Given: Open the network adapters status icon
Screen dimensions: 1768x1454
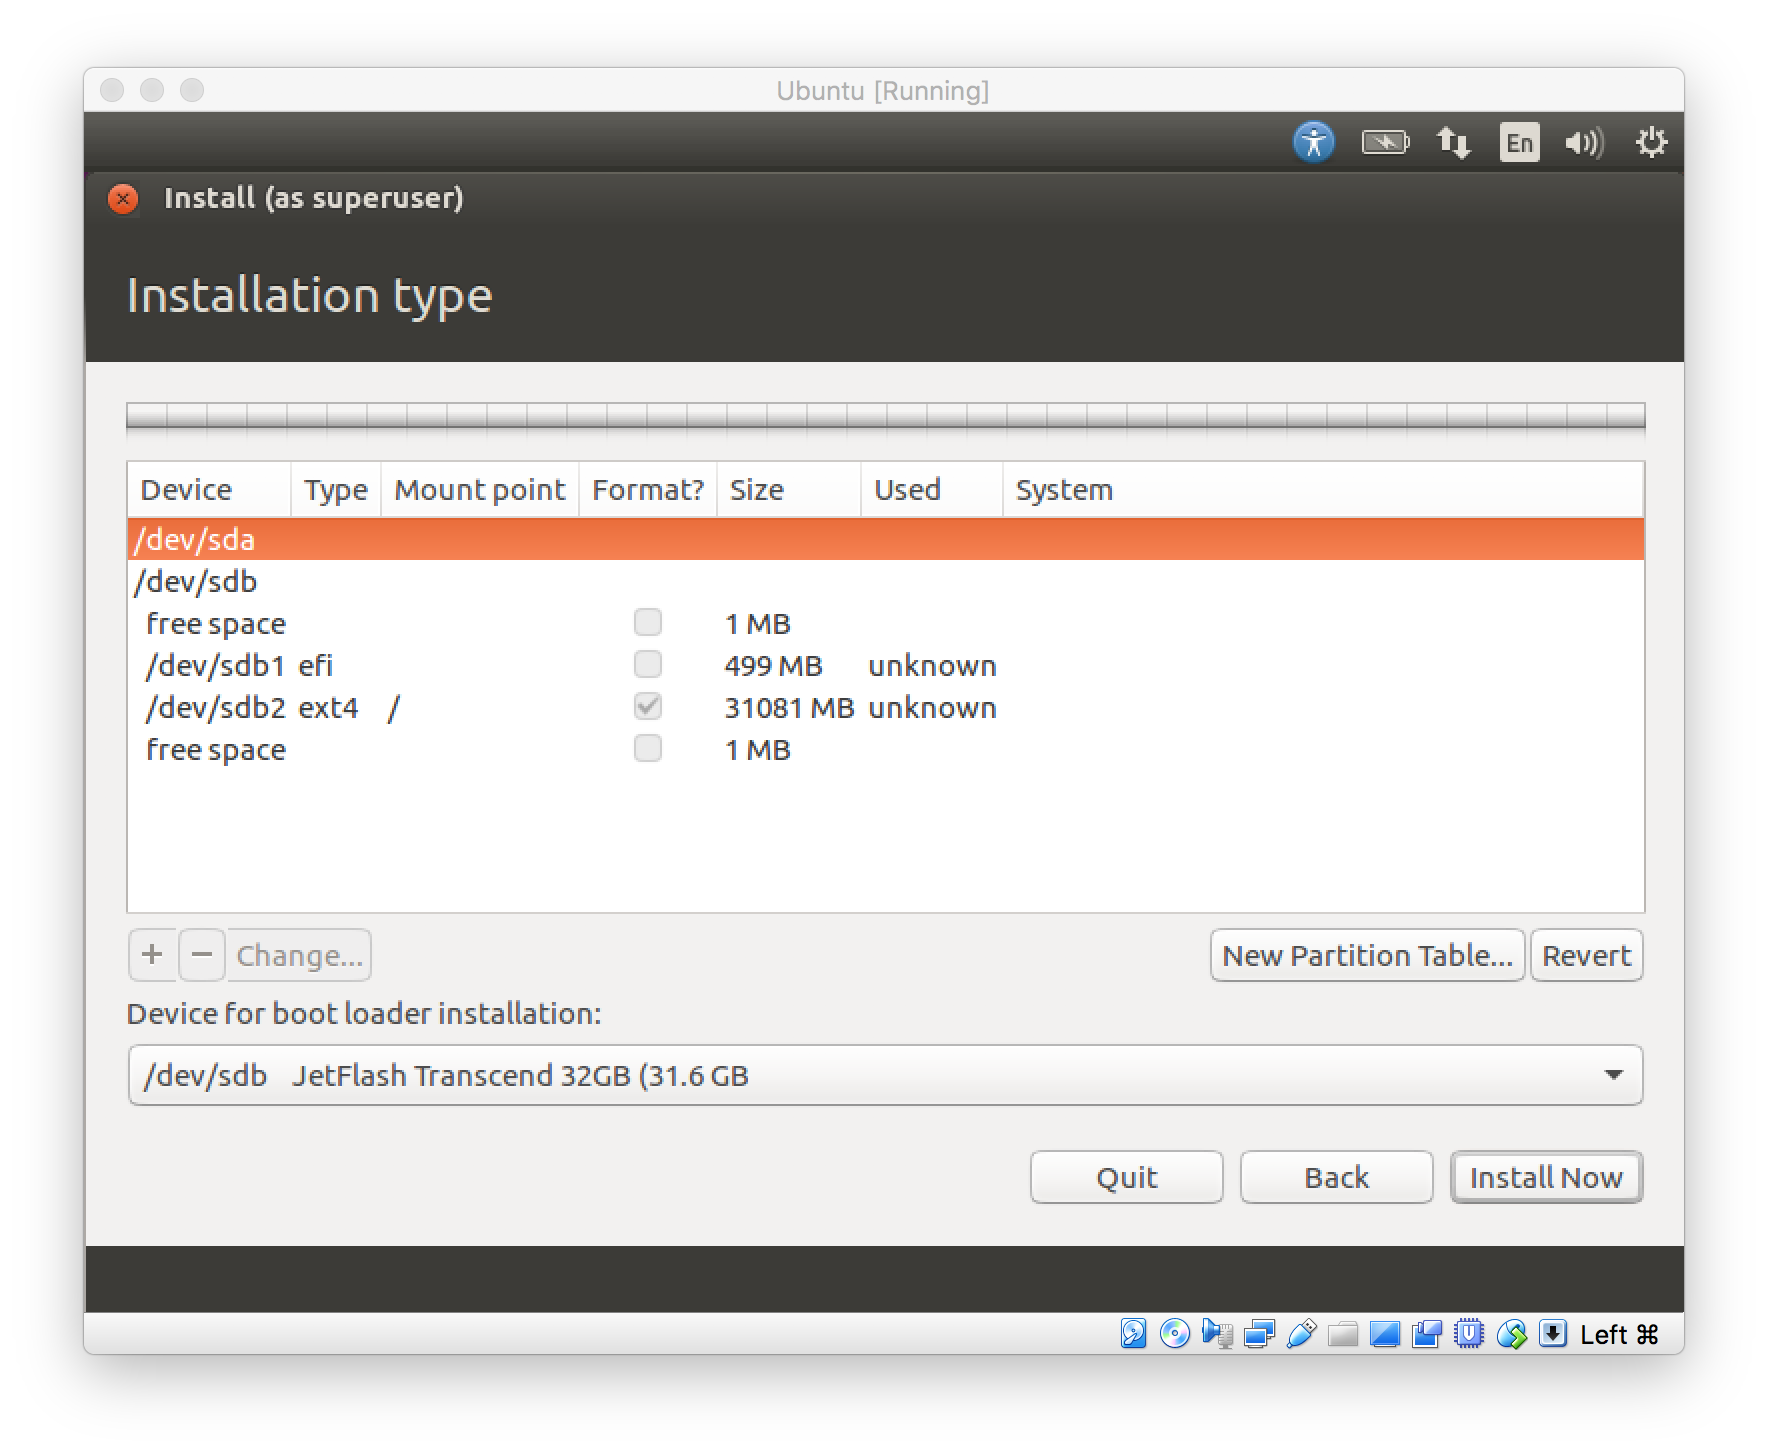Looking at the screenshot, I should coord(1259,1335).
